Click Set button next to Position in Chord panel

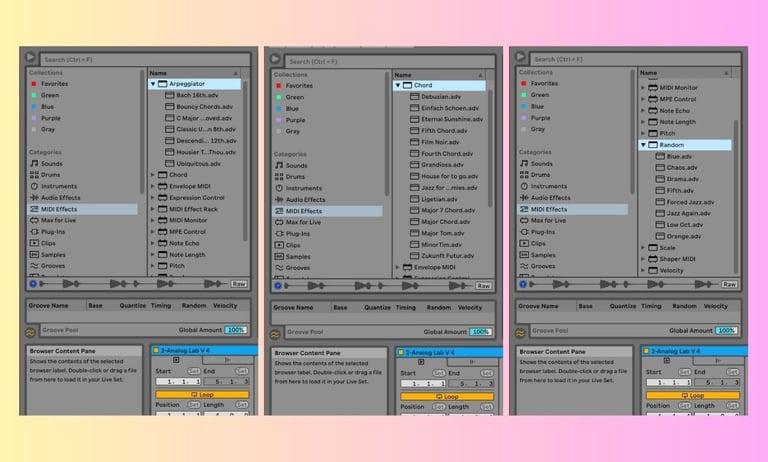[x=438, y=407]
